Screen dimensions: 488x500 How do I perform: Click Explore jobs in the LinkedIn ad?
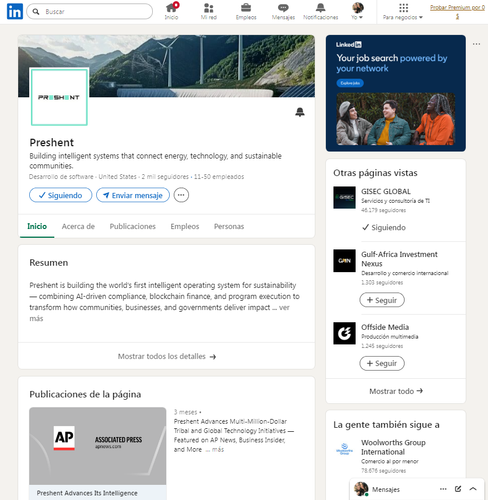(350, 83)
